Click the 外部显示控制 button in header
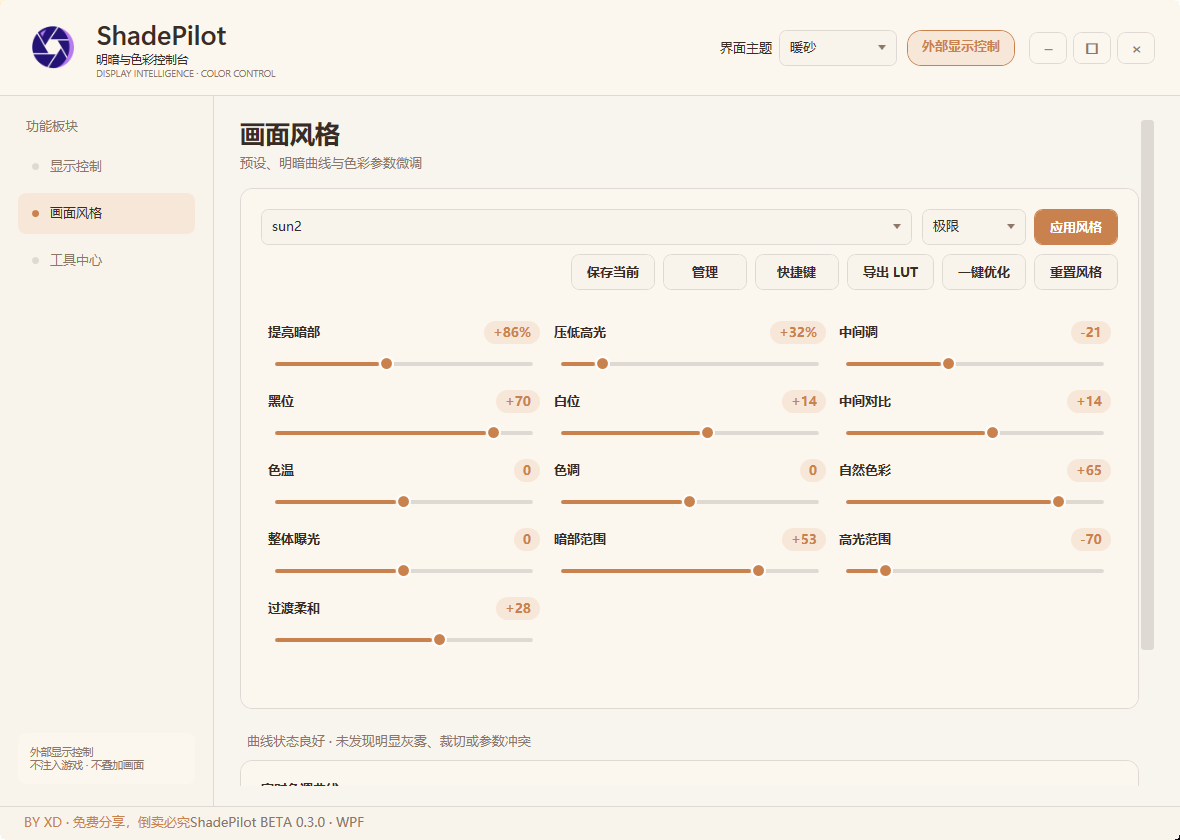 960,47
